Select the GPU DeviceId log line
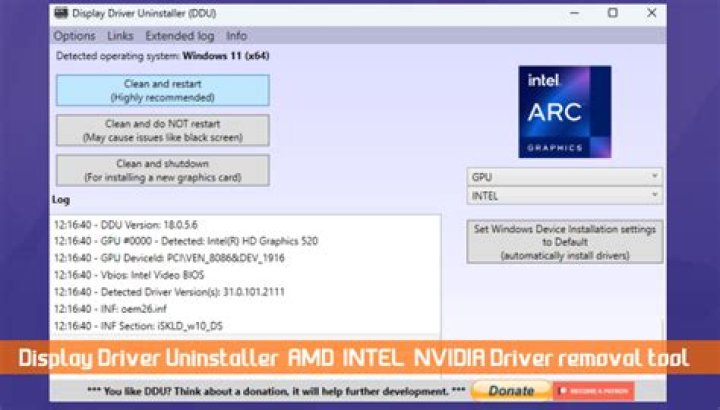This screenshot has width=720, height=410. (x=169, y=258)
